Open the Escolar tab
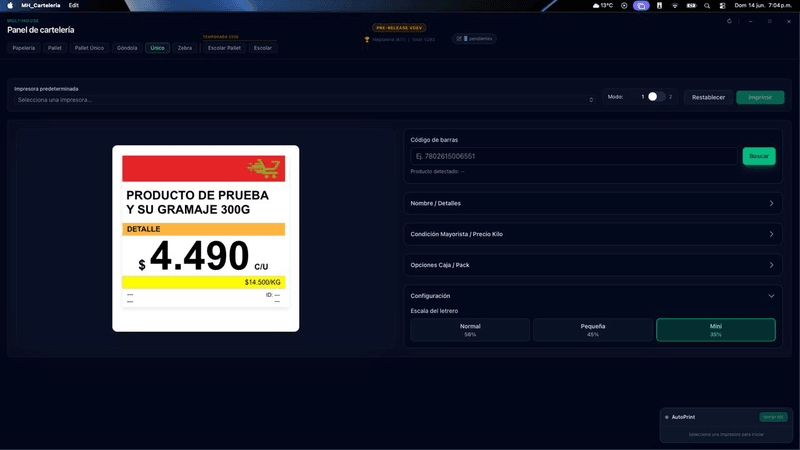 tap(263, 48)
